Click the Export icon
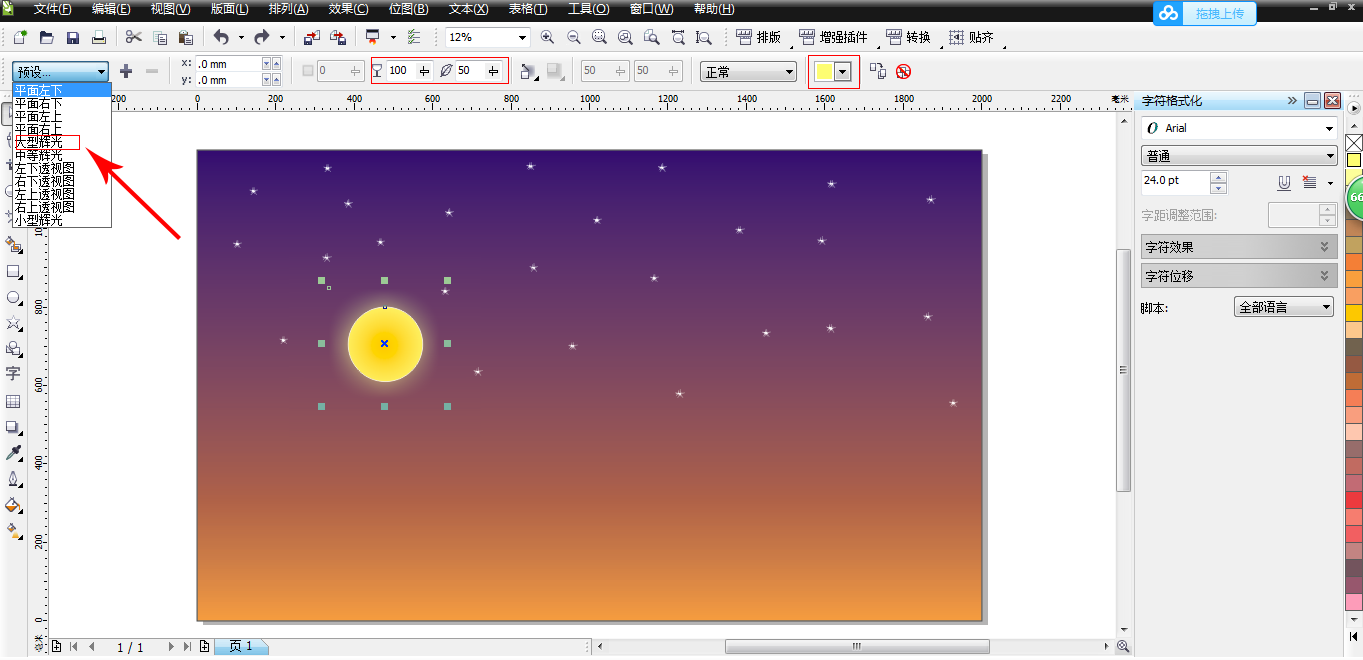Image resolution: width=1363 pixels, height=660 pixels. tap(338, 38)
